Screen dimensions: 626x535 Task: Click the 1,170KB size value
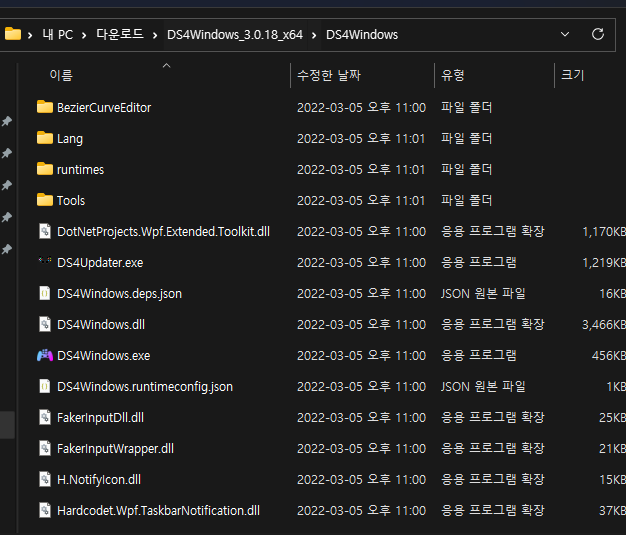coord(604,232)
